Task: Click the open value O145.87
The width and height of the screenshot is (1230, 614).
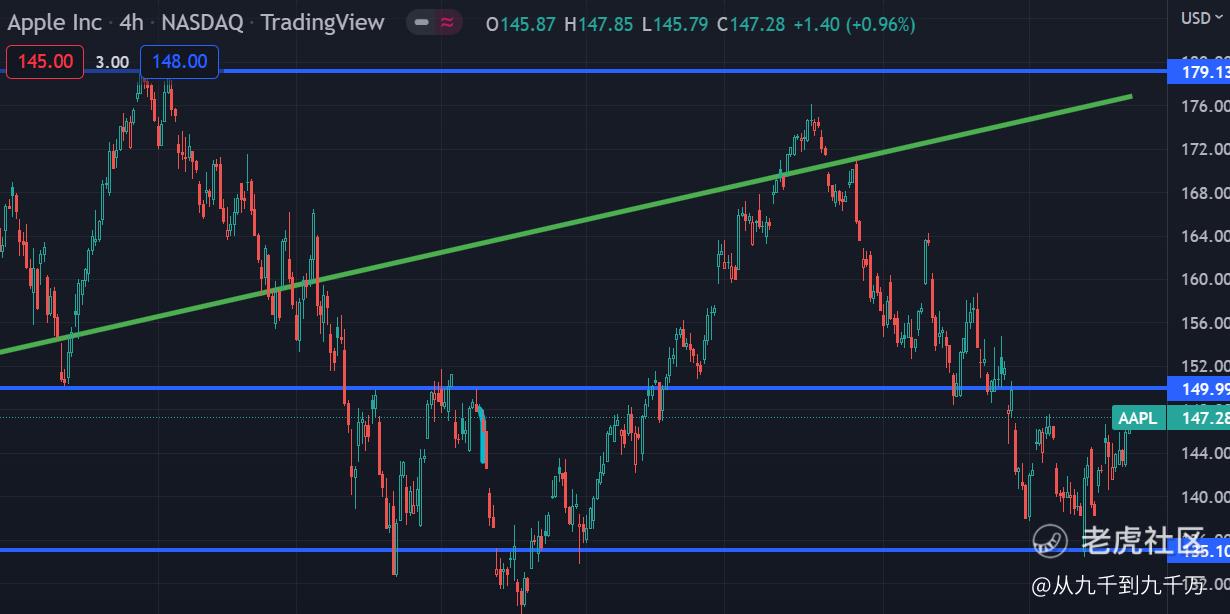Action: coord(520,24)
